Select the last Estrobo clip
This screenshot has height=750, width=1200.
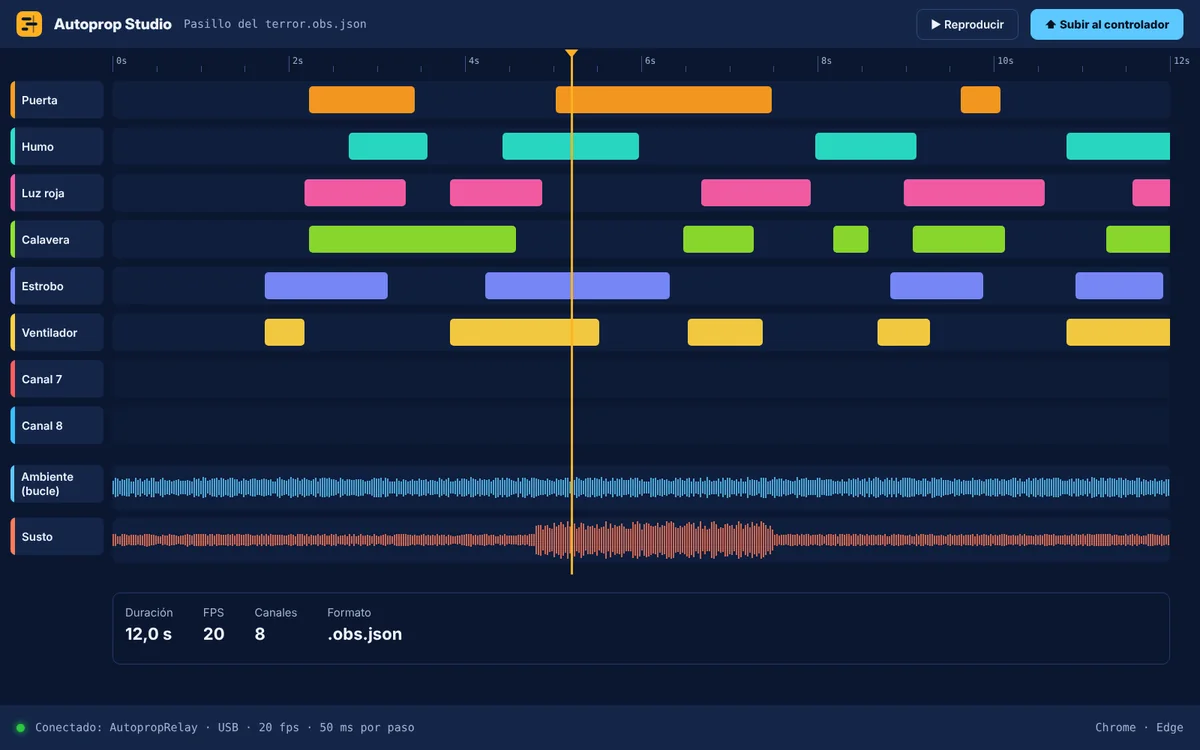coord(1120,286)
